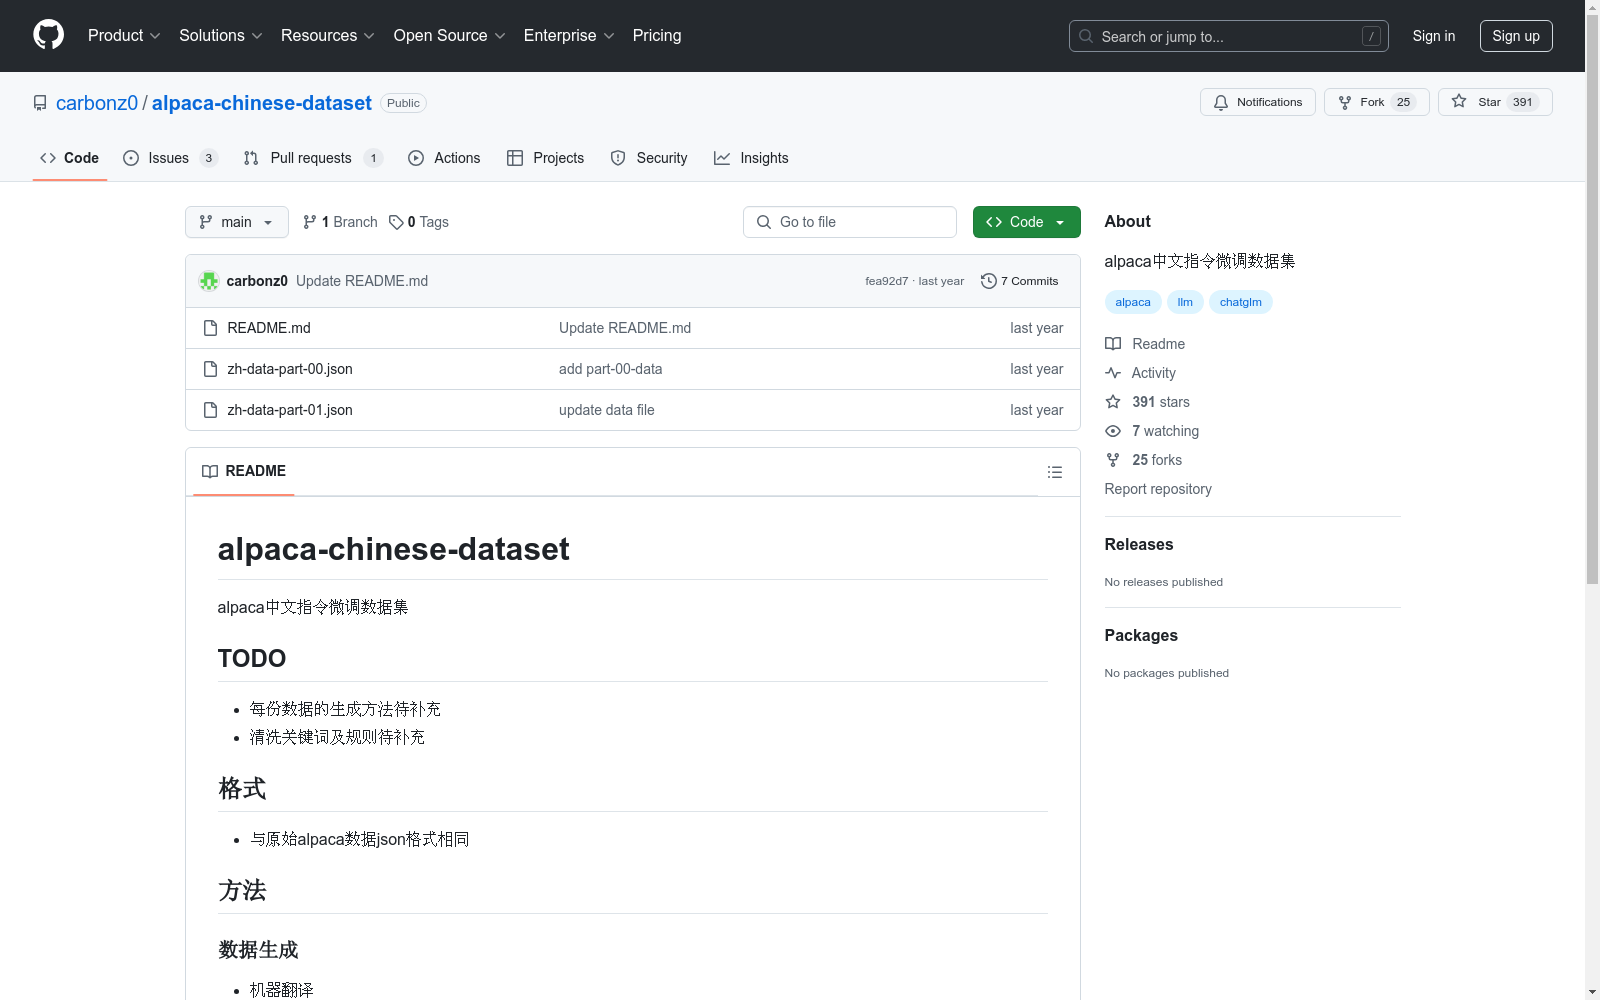This screenshot has height=1000, width=1600.
Task: Star the repository with the Star button
Action: tap(1495, 102)
